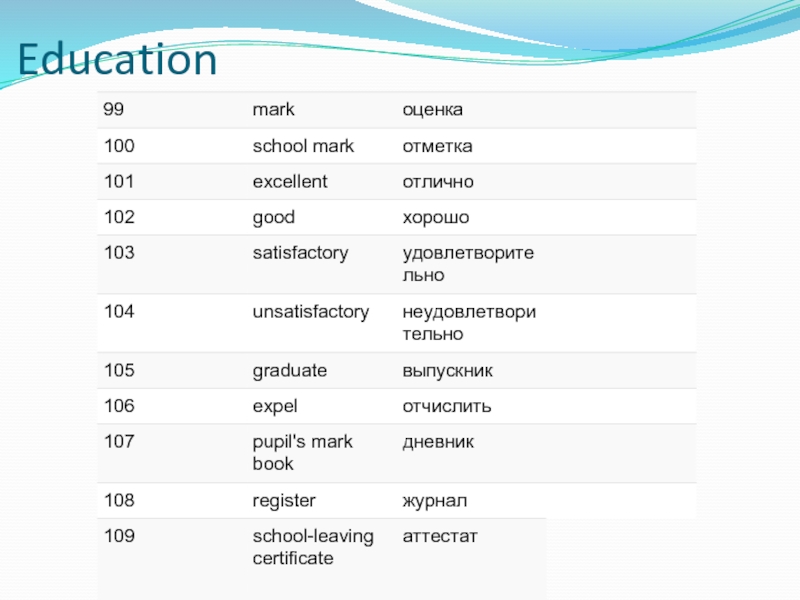Click the number cell '108'

pyautogui.click(x=119, y=501)
